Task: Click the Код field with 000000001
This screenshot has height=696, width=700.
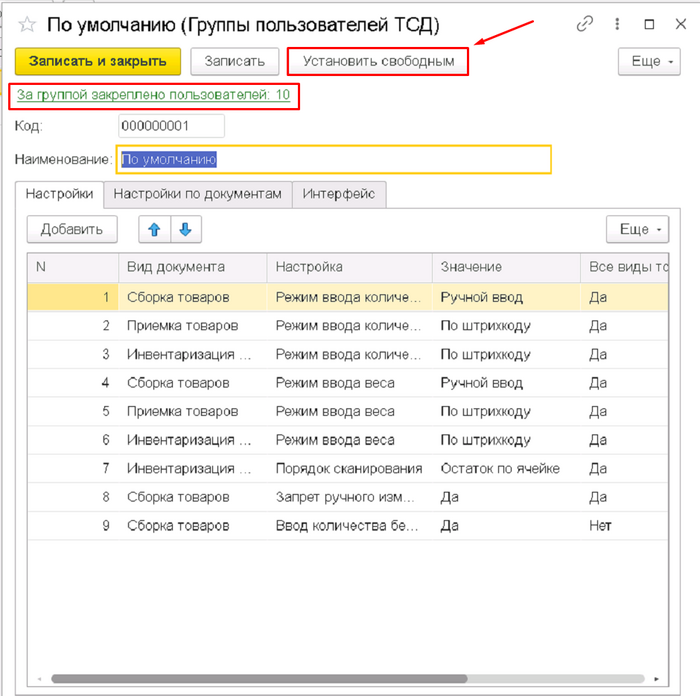Action: click(x=171, y=126)
